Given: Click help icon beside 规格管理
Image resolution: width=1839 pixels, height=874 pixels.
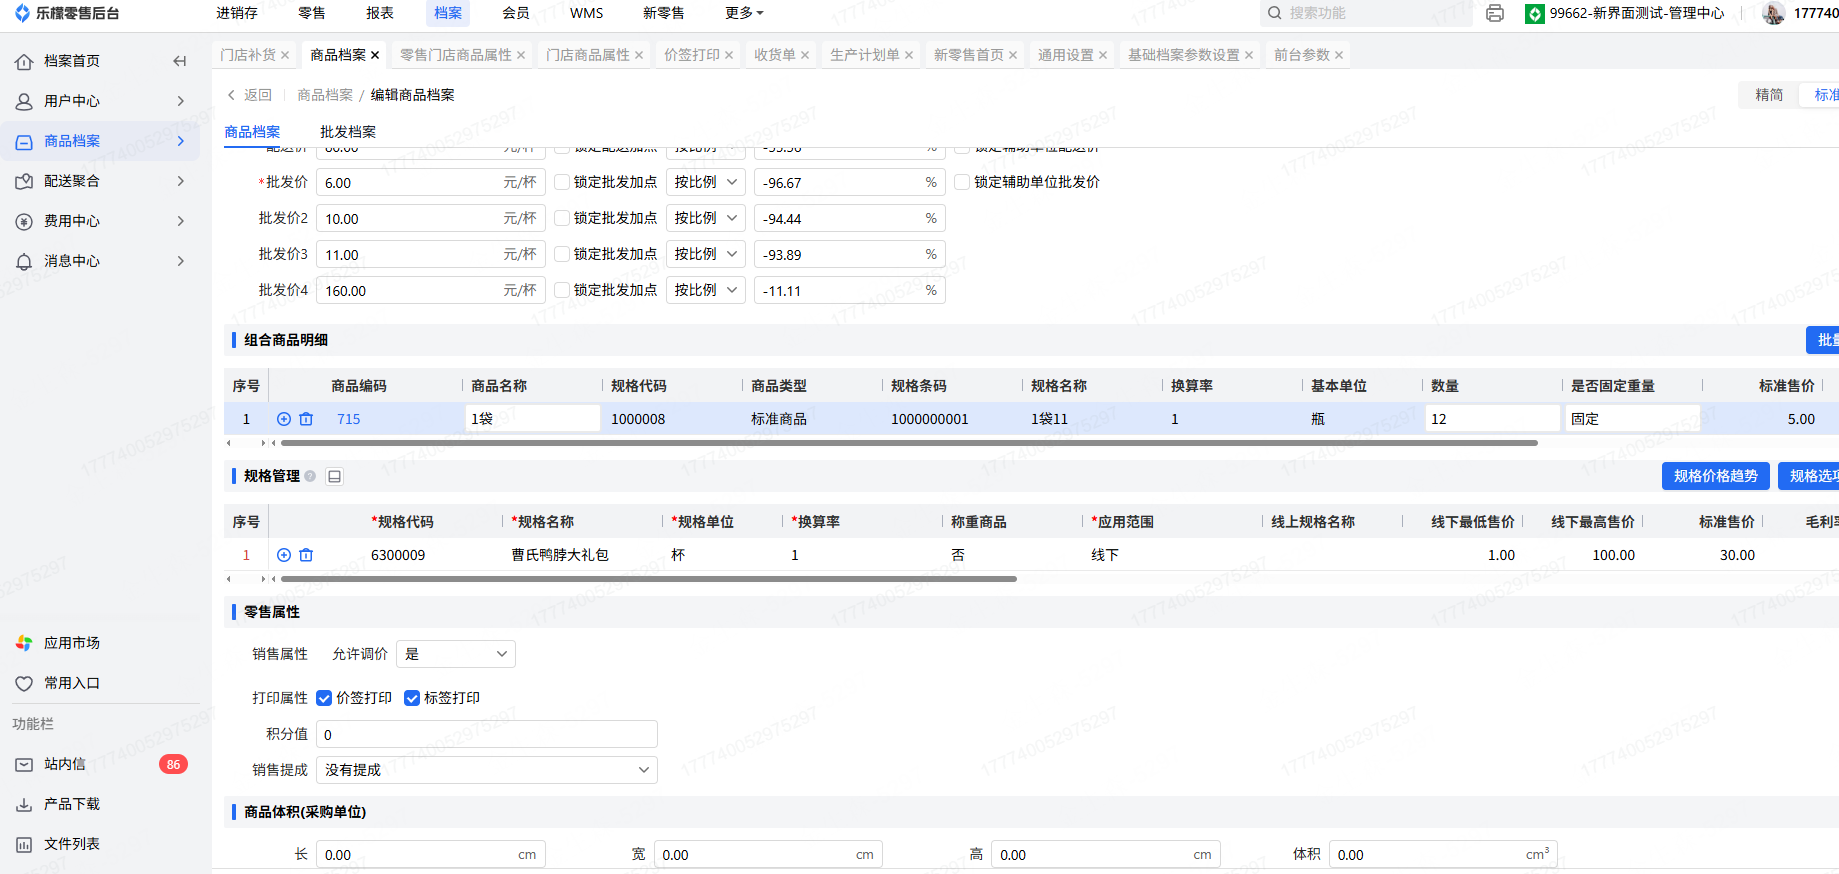Looking at the screenshot, I should click(310, 476).
